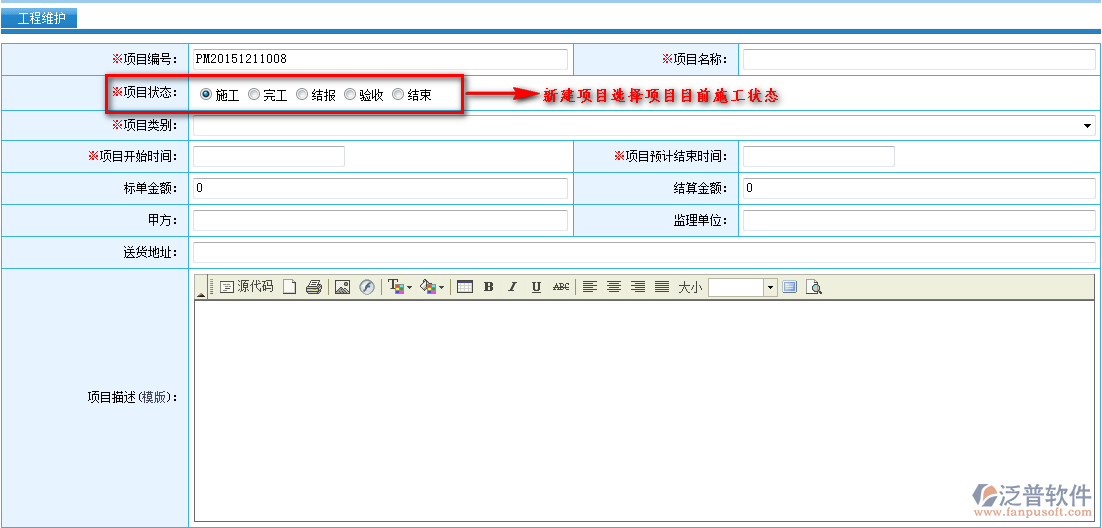Click the 项目预计结束时间 date field

tap(819, 156)
